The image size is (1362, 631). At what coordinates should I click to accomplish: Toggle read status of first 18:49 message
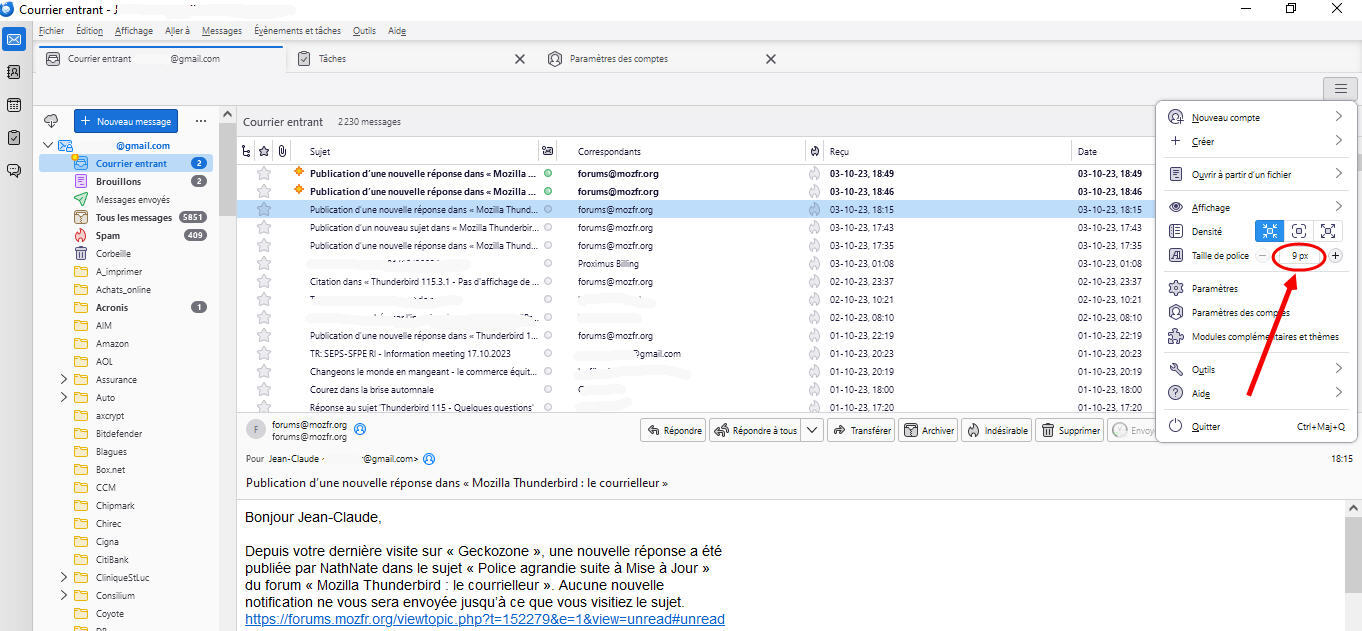click(x=547, y=174)
